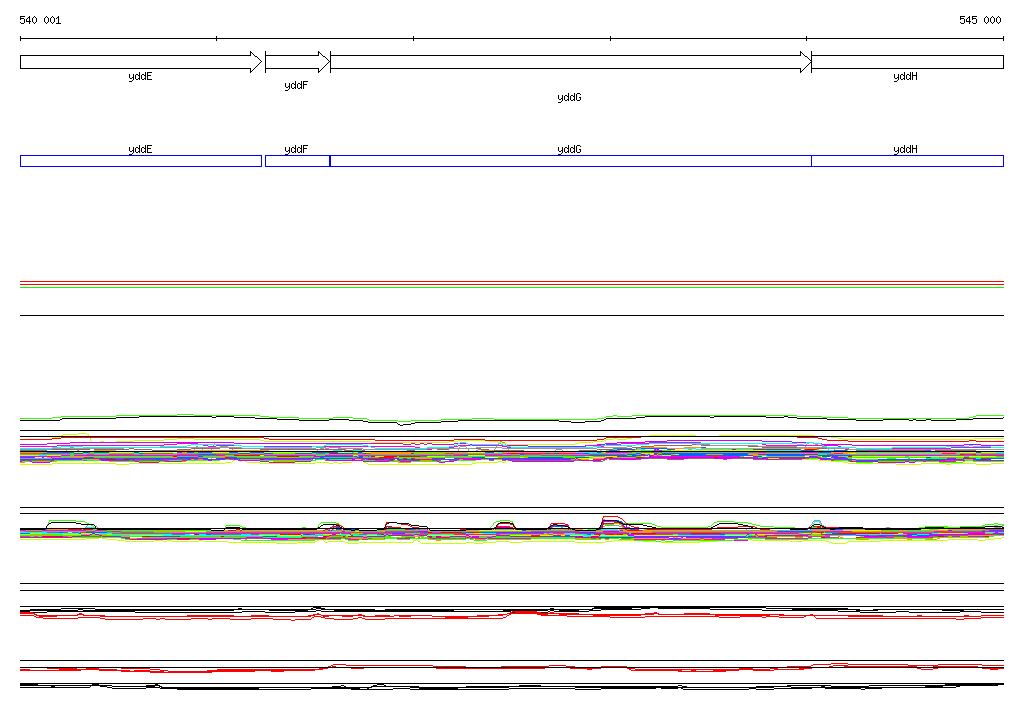This screenshot has height=714, width=1024.
Task: Select the blue yddH annotation box
Action: pyautogui.click(x=906, y=161)
